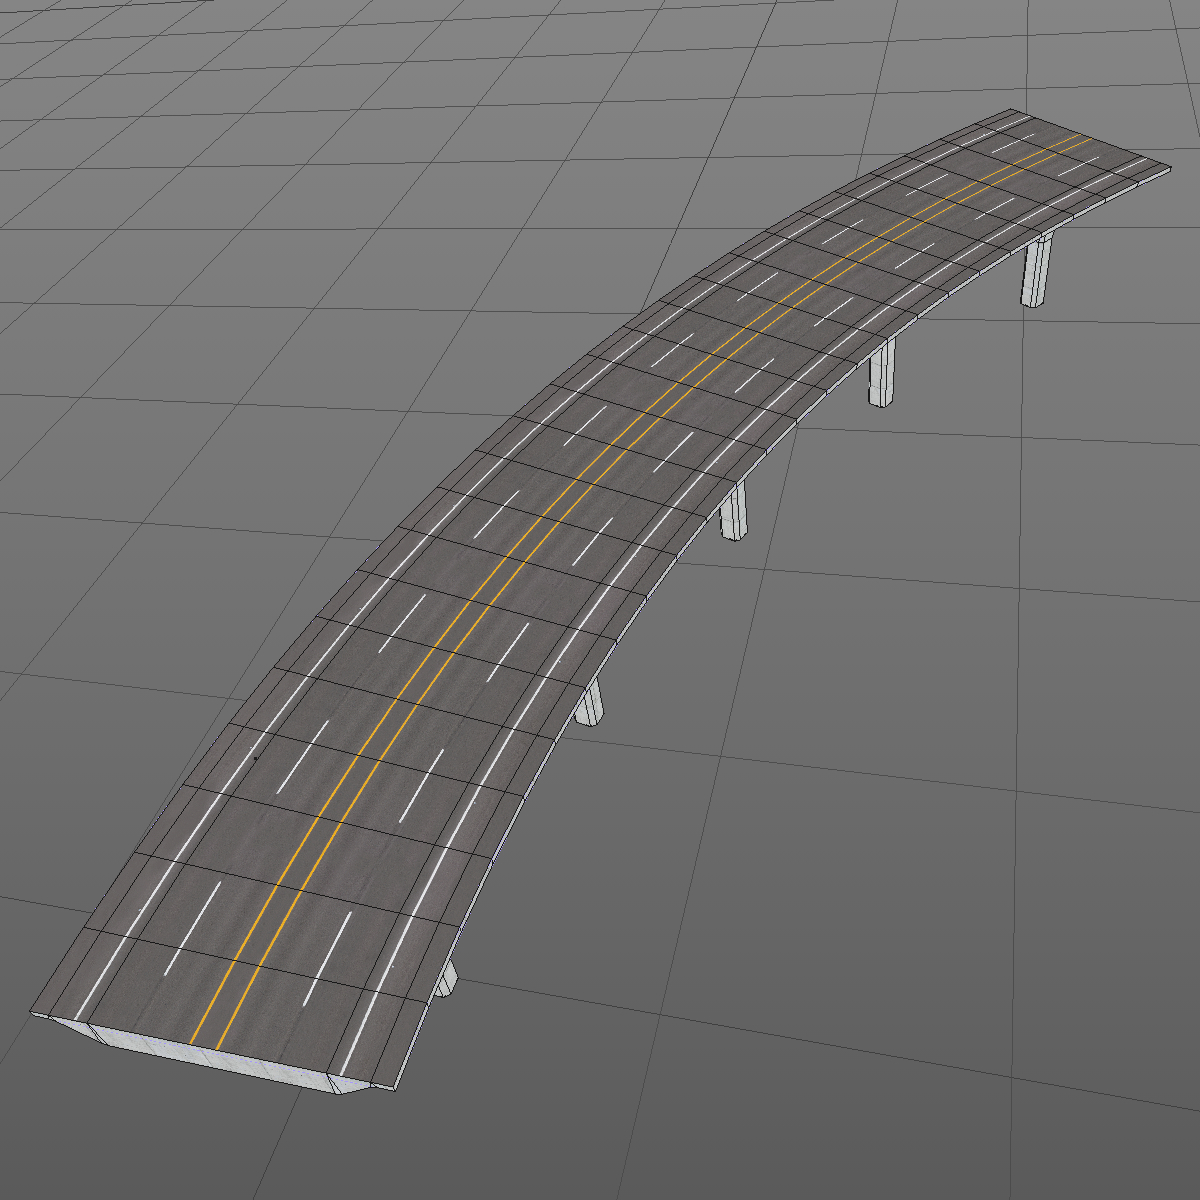Select the second pillar from the right end
Image resolution: width=1200 pixels, height=1200 pixels.
tap(882, 380)
